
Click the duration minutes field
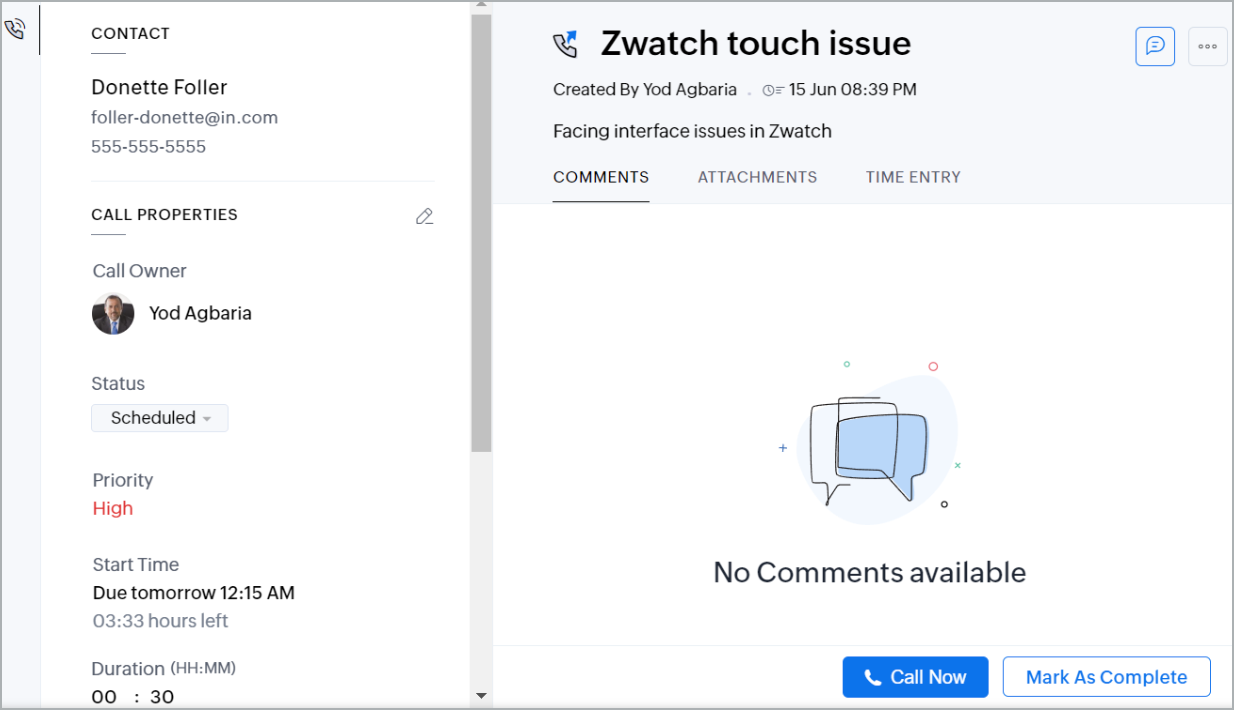pos(161,697)
